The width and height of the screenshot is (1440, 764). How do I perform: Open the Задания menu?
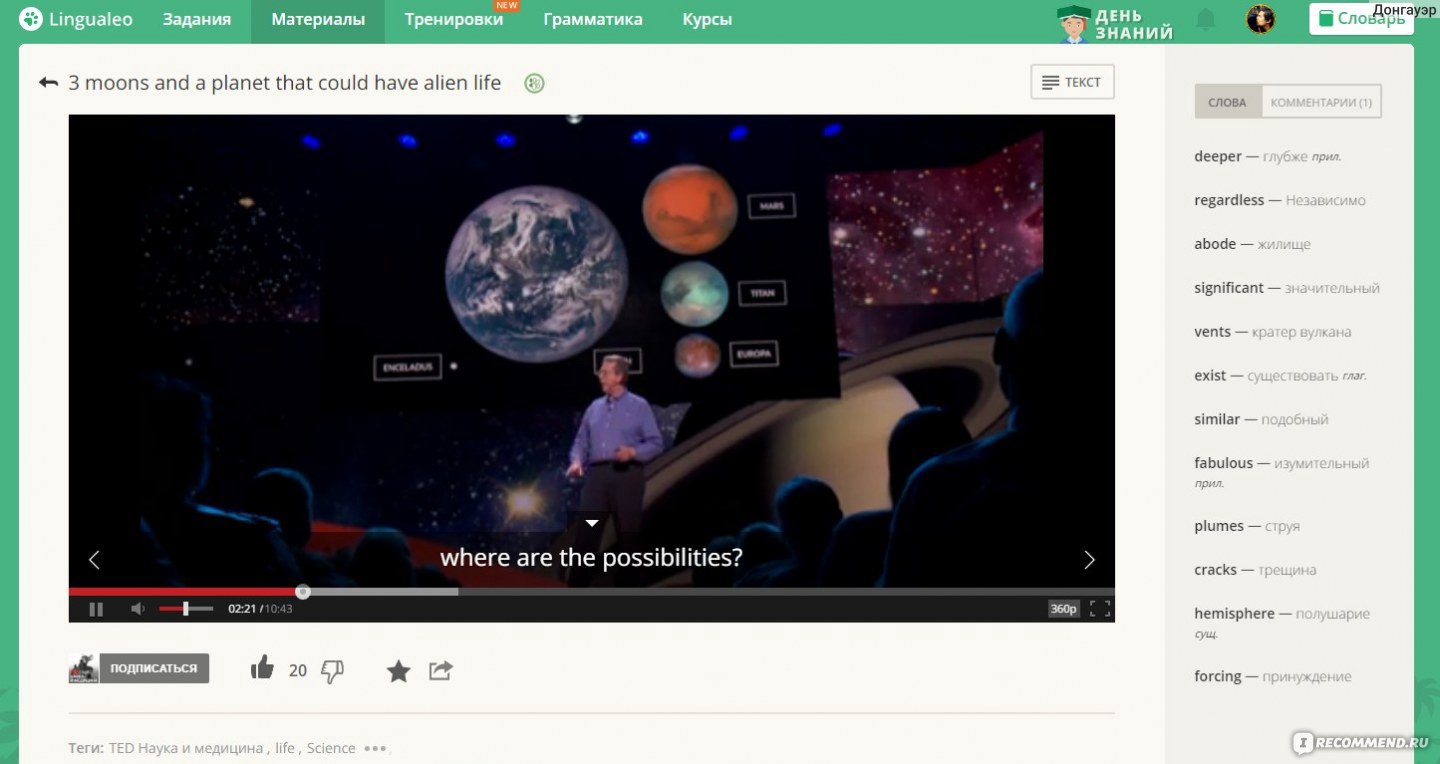197,19
